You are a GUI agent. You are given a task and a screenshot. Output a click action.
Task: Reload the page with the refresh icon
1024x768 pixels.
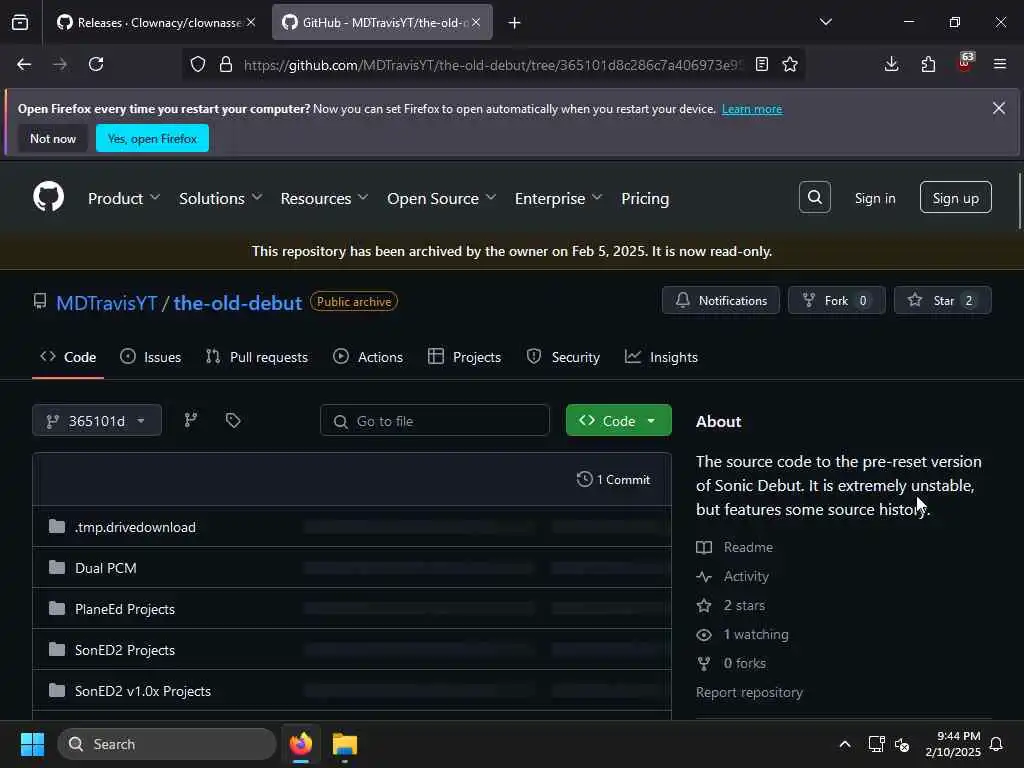pos(96,64)
